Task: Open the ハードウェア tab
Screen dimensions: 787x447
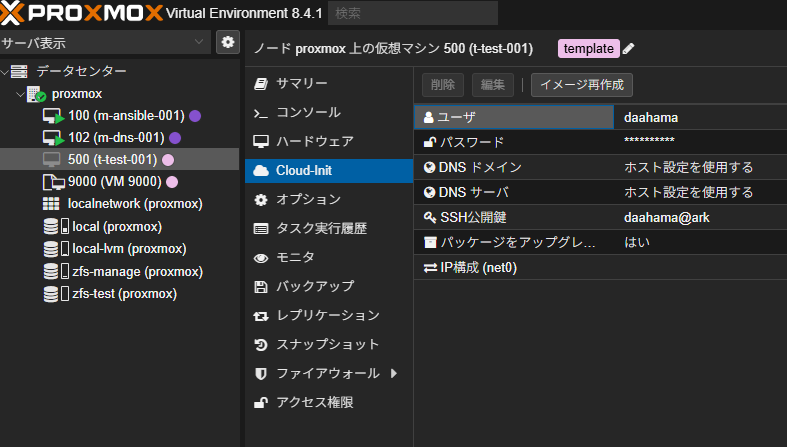Action: click(x=329, y=141)
